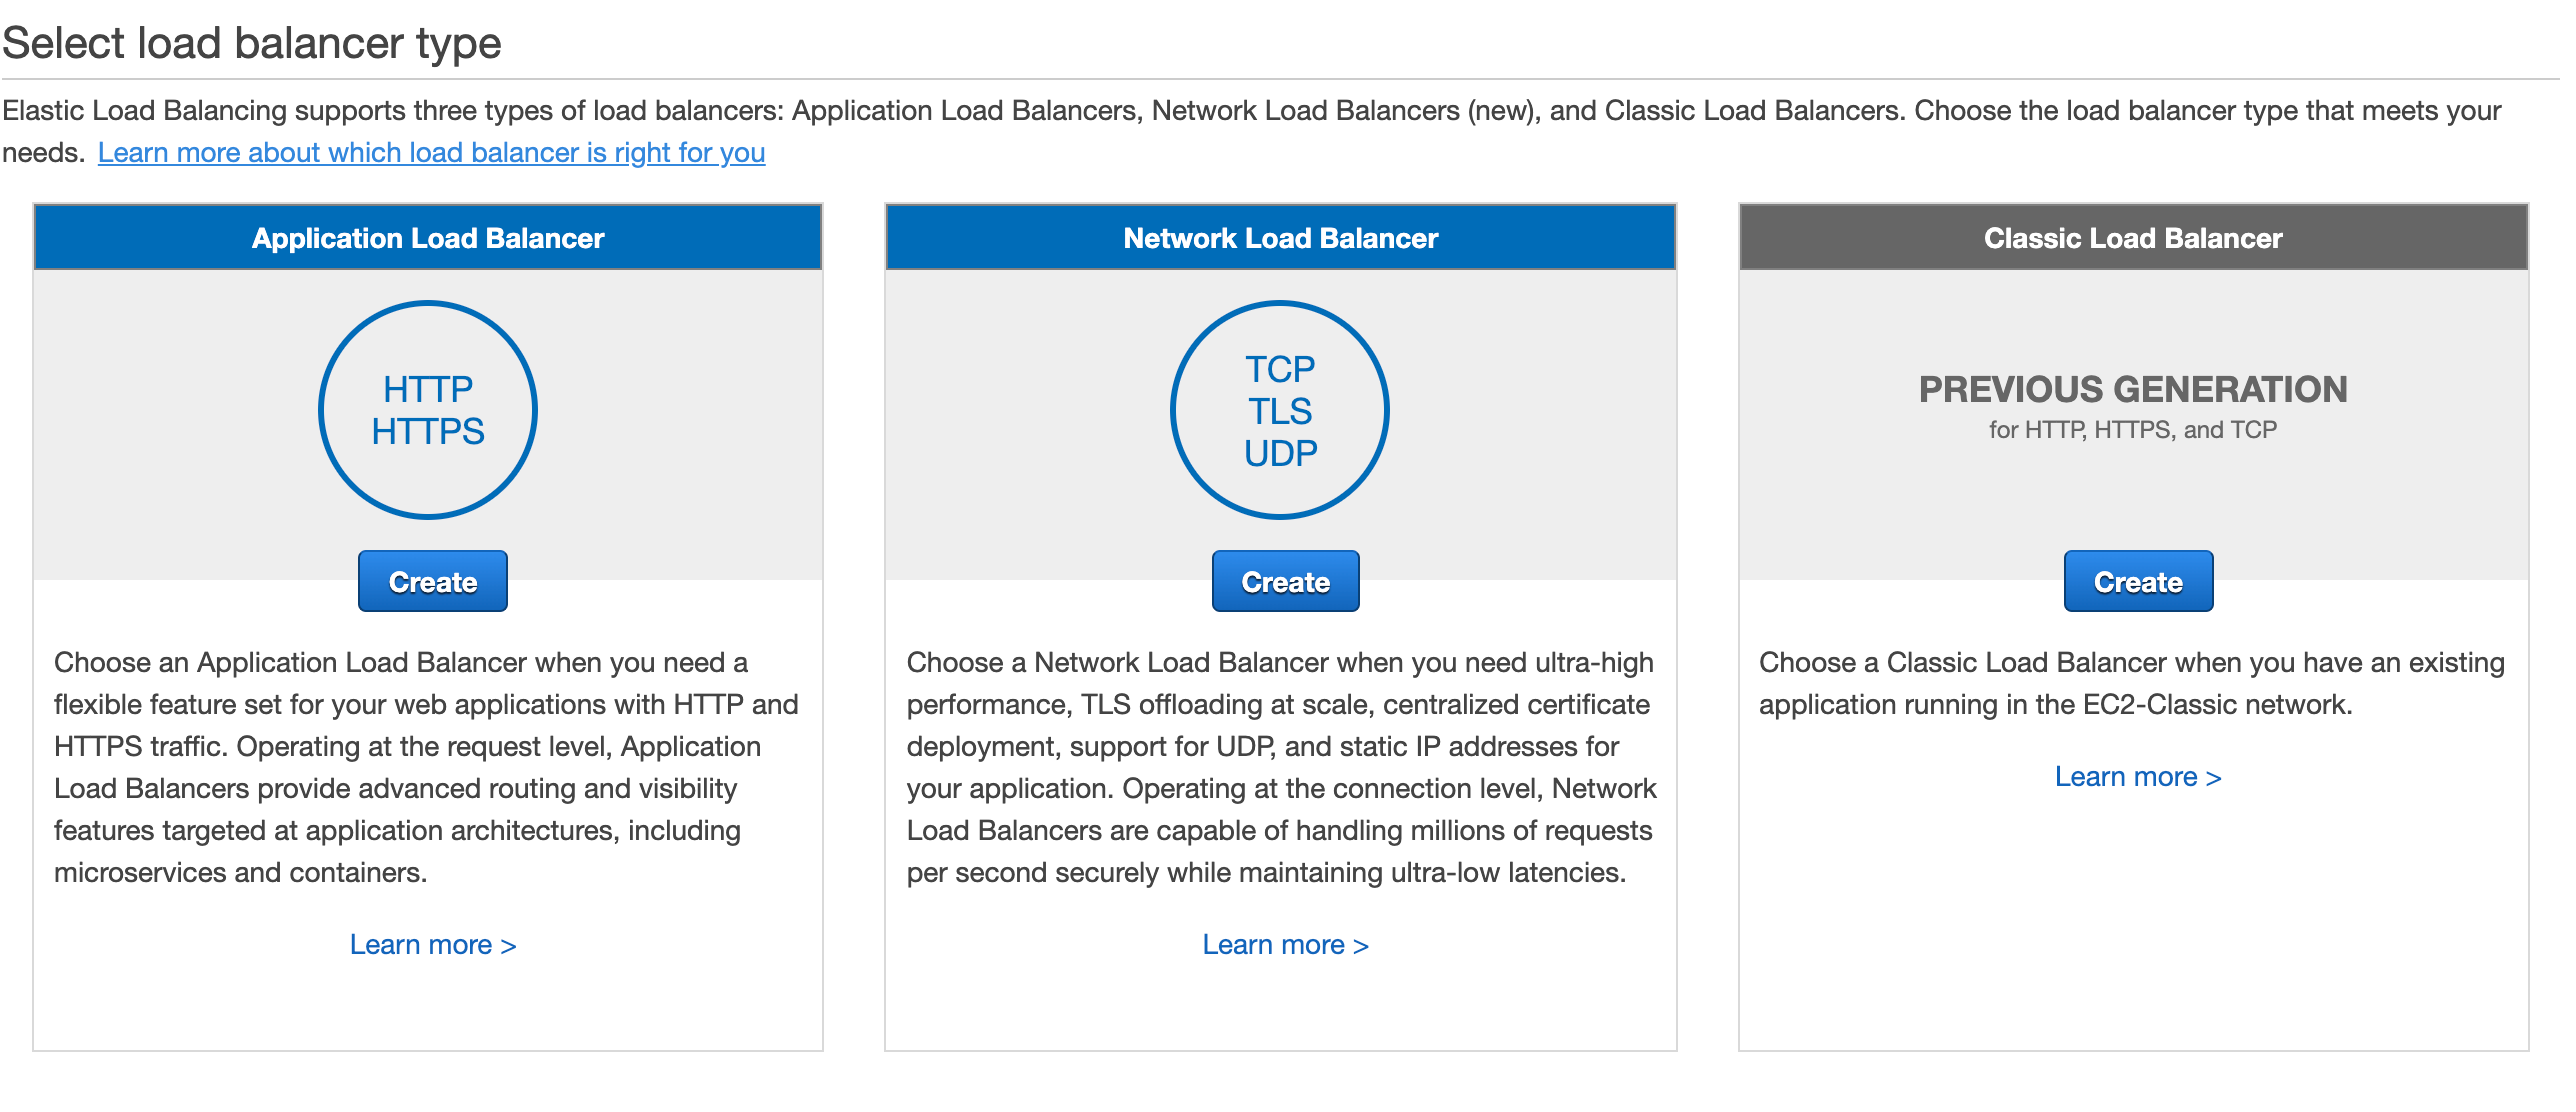Click the Application Load Balancer description paragraph

coord(426,767)
